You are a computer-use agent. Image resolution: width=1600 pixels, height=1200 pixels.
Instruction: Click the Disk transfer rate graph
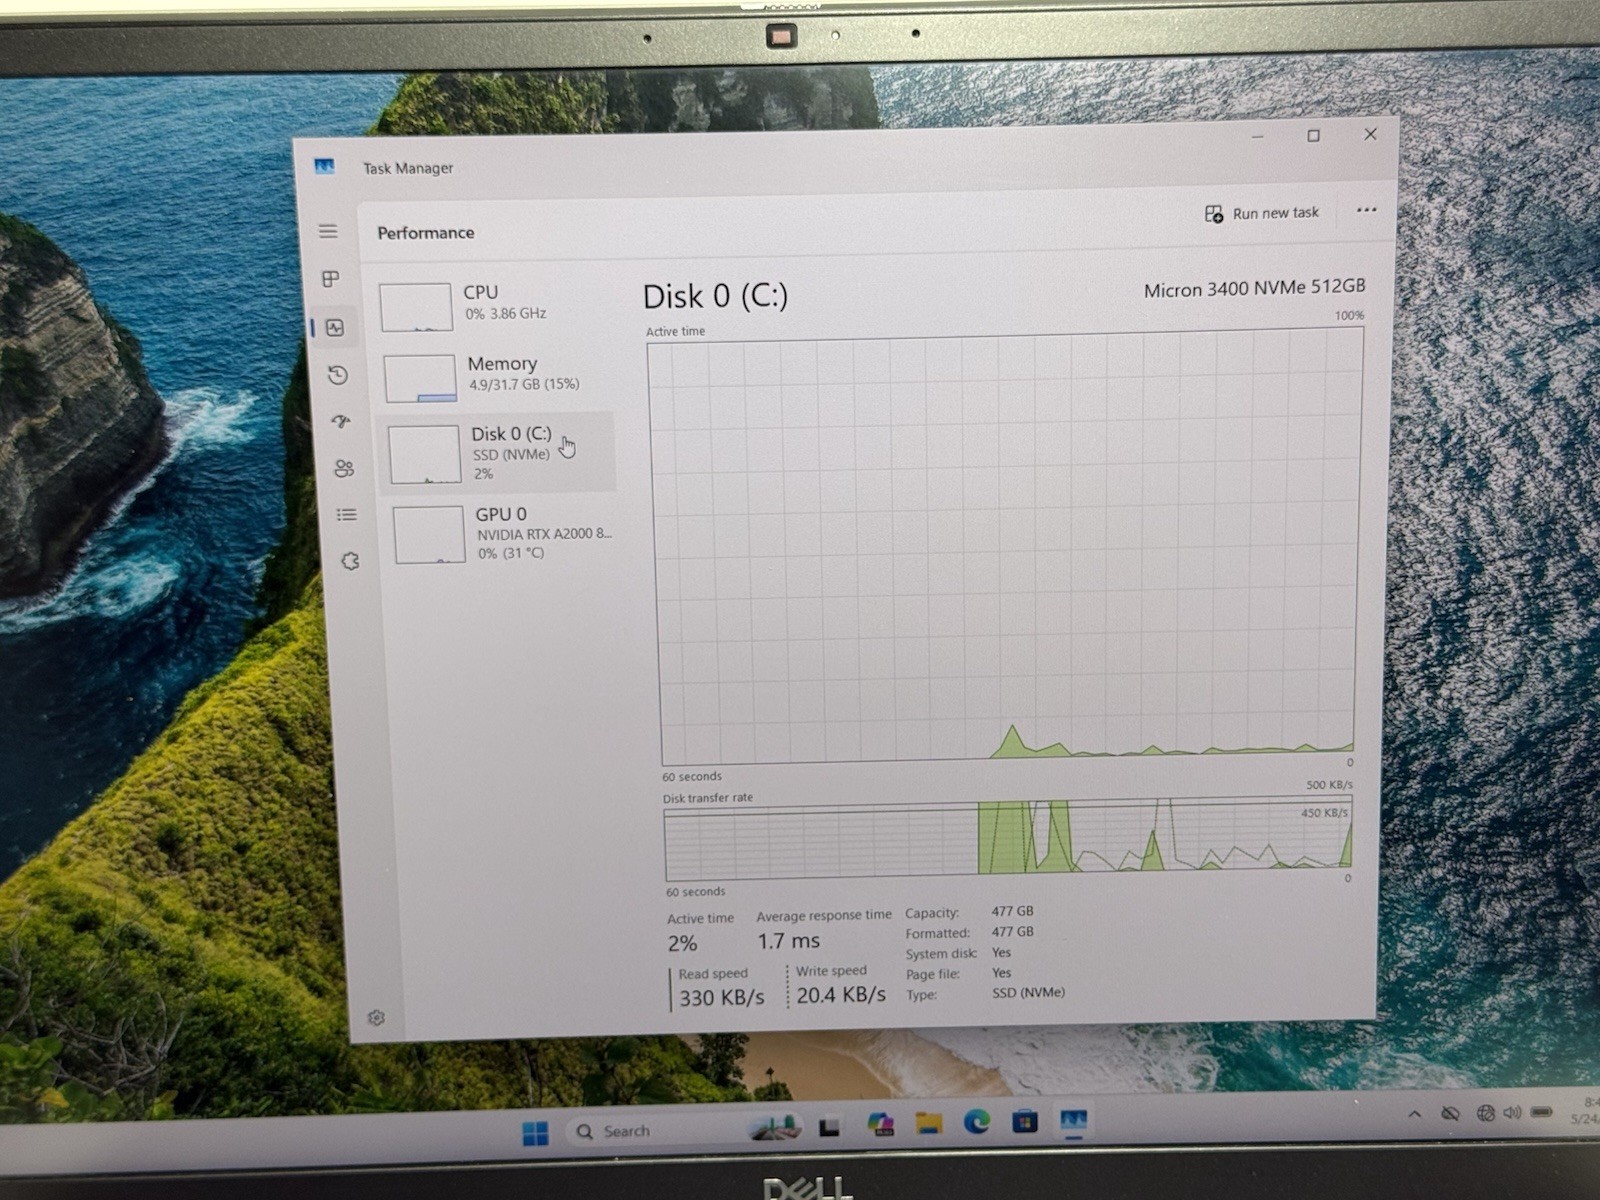point(1008,838)
